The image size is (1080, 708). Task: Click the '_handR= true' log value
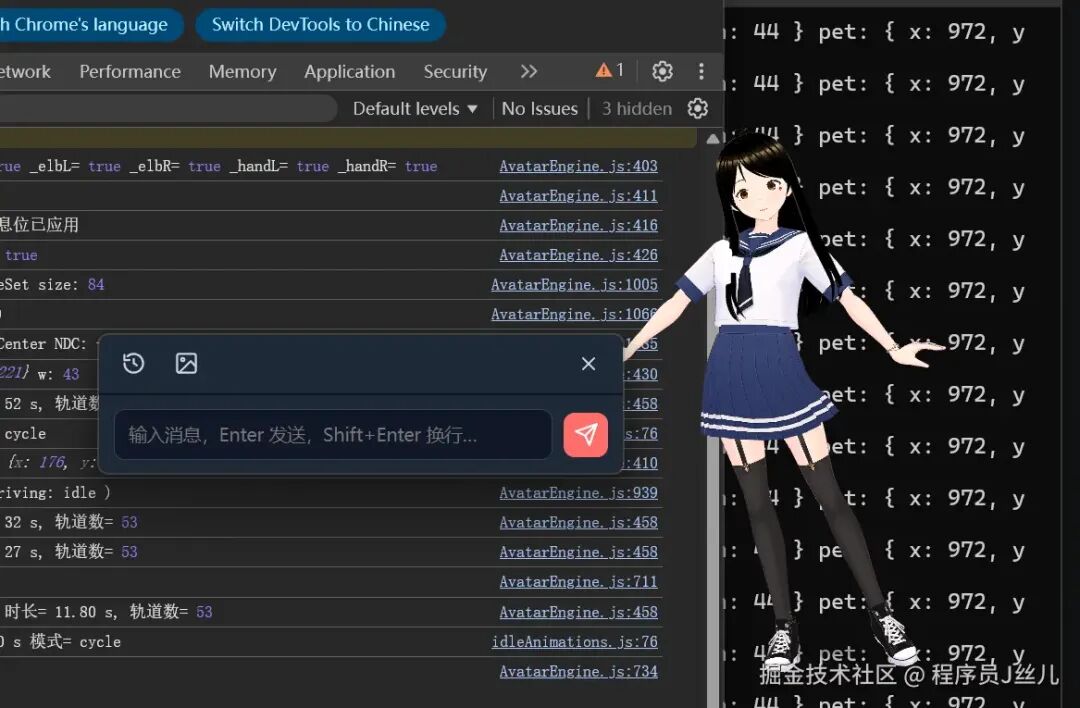point(387,166)
